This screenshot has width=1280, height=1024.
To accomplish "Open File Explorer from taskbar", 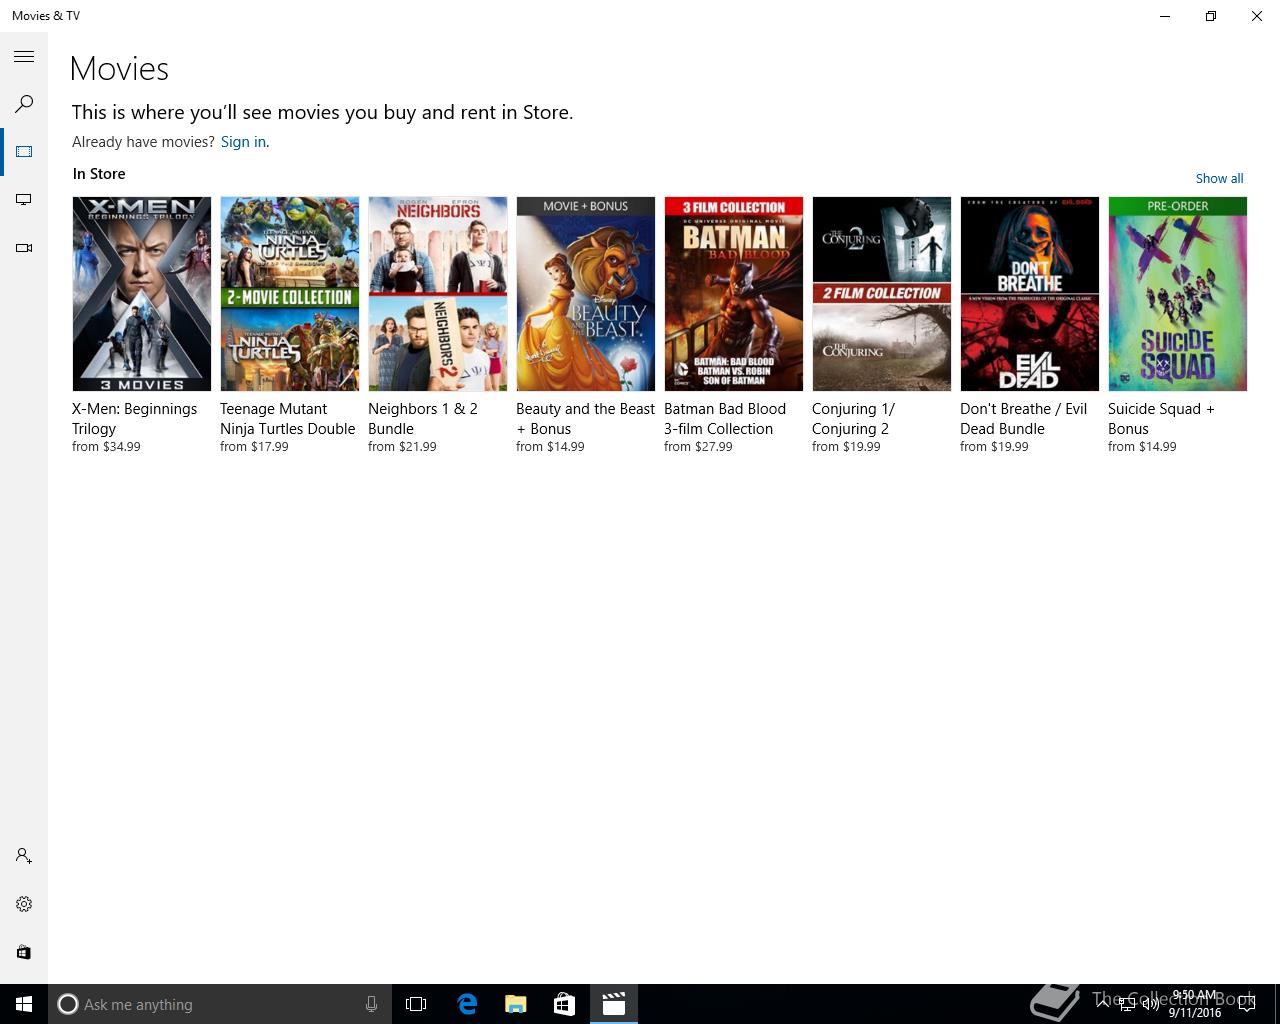I will pyautogui.click(x=516, y=1004).
